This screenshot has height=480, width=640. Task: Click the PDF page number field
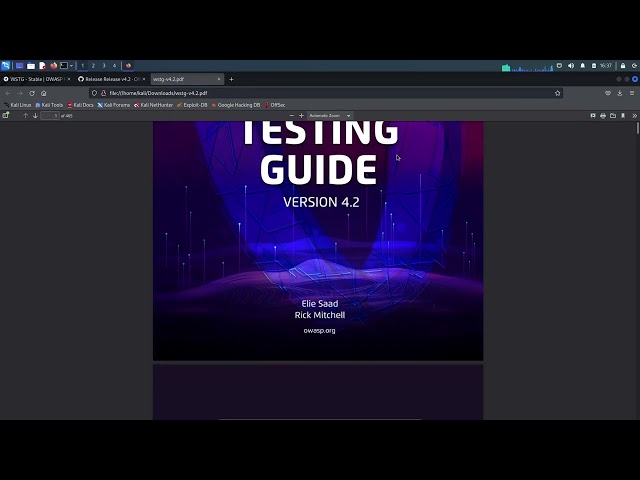pos(50,116)
